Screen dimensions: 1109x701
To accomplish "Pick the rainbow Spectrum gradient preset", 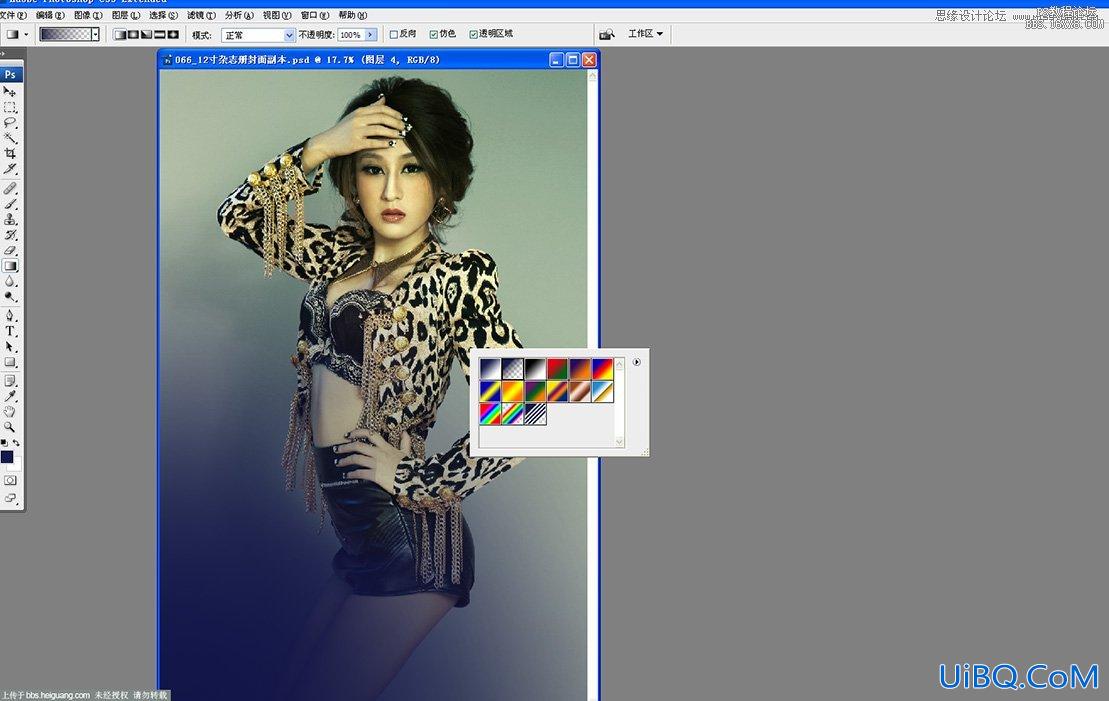I will (489, 414).
